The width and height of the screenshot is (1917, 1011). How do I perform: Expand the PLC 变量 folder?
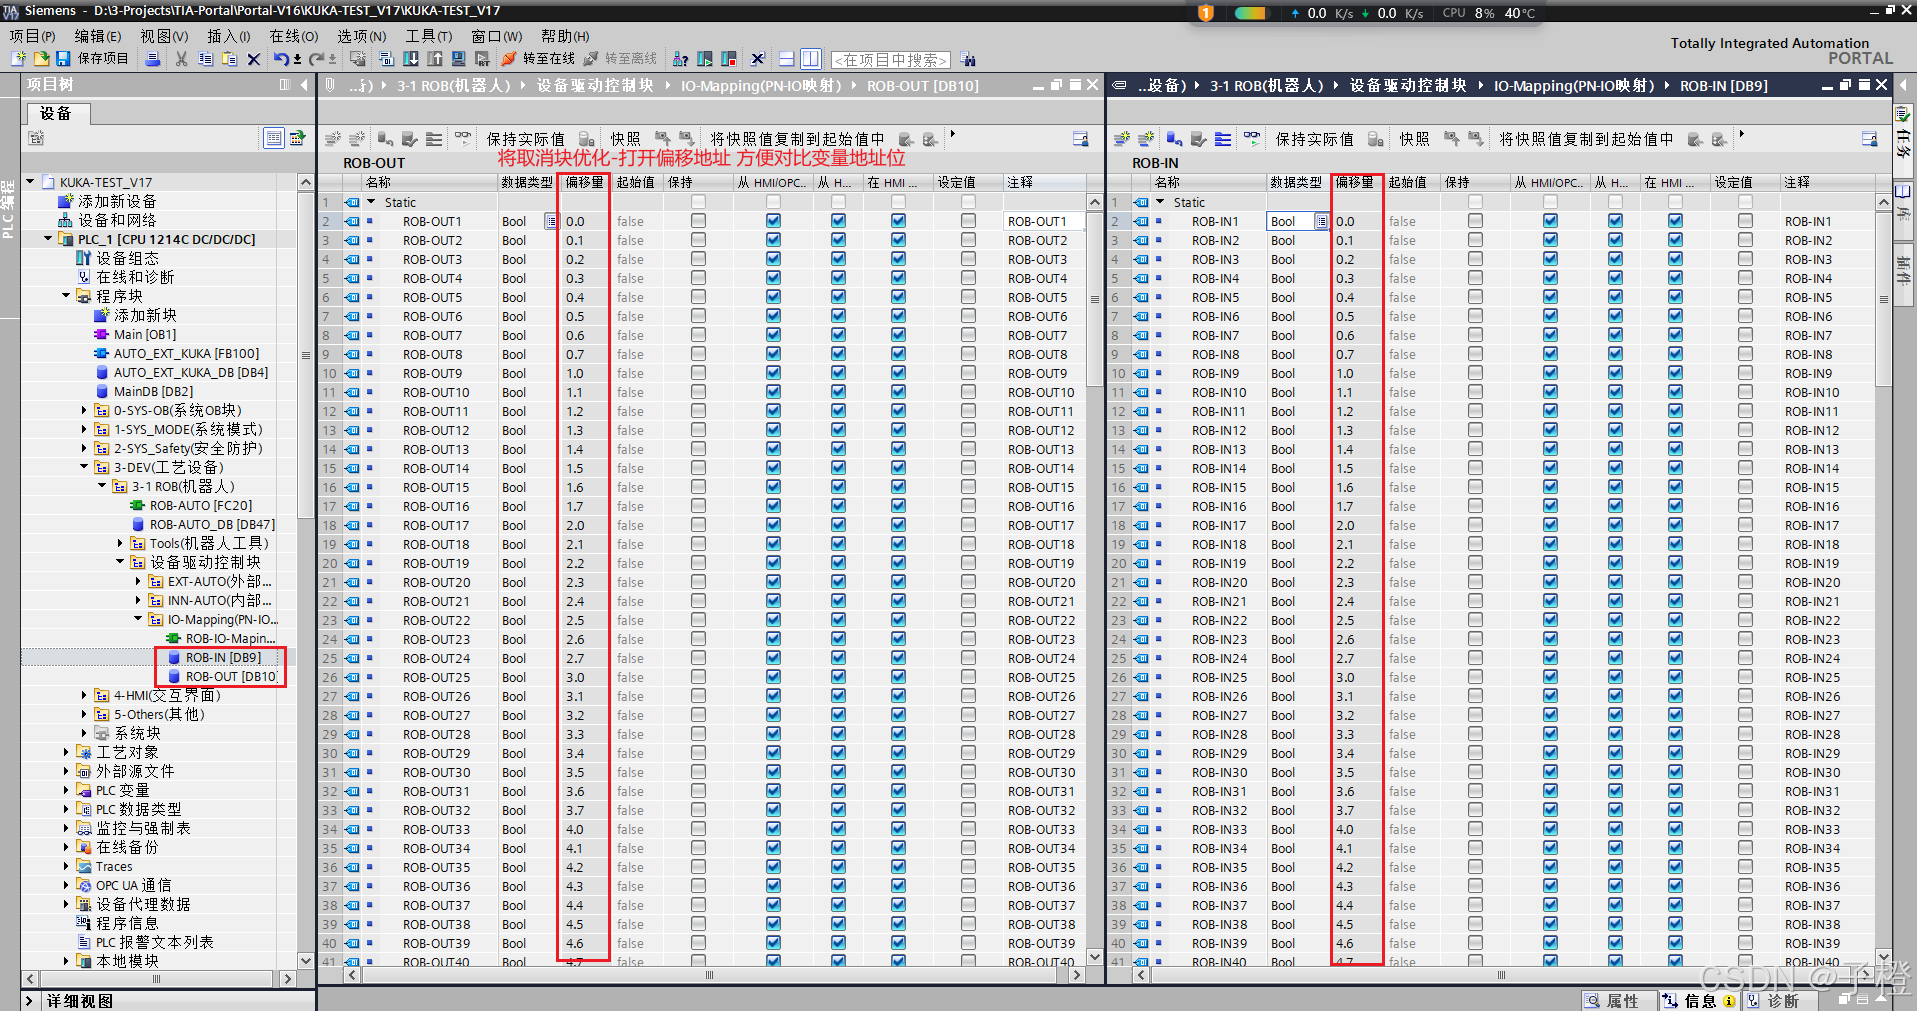[x=66, y=790]
